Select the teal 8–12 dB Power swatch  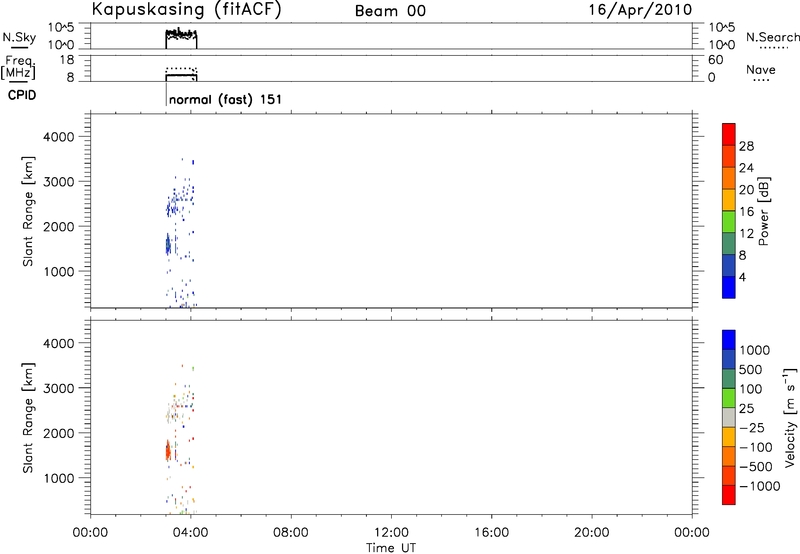(729, 244)
